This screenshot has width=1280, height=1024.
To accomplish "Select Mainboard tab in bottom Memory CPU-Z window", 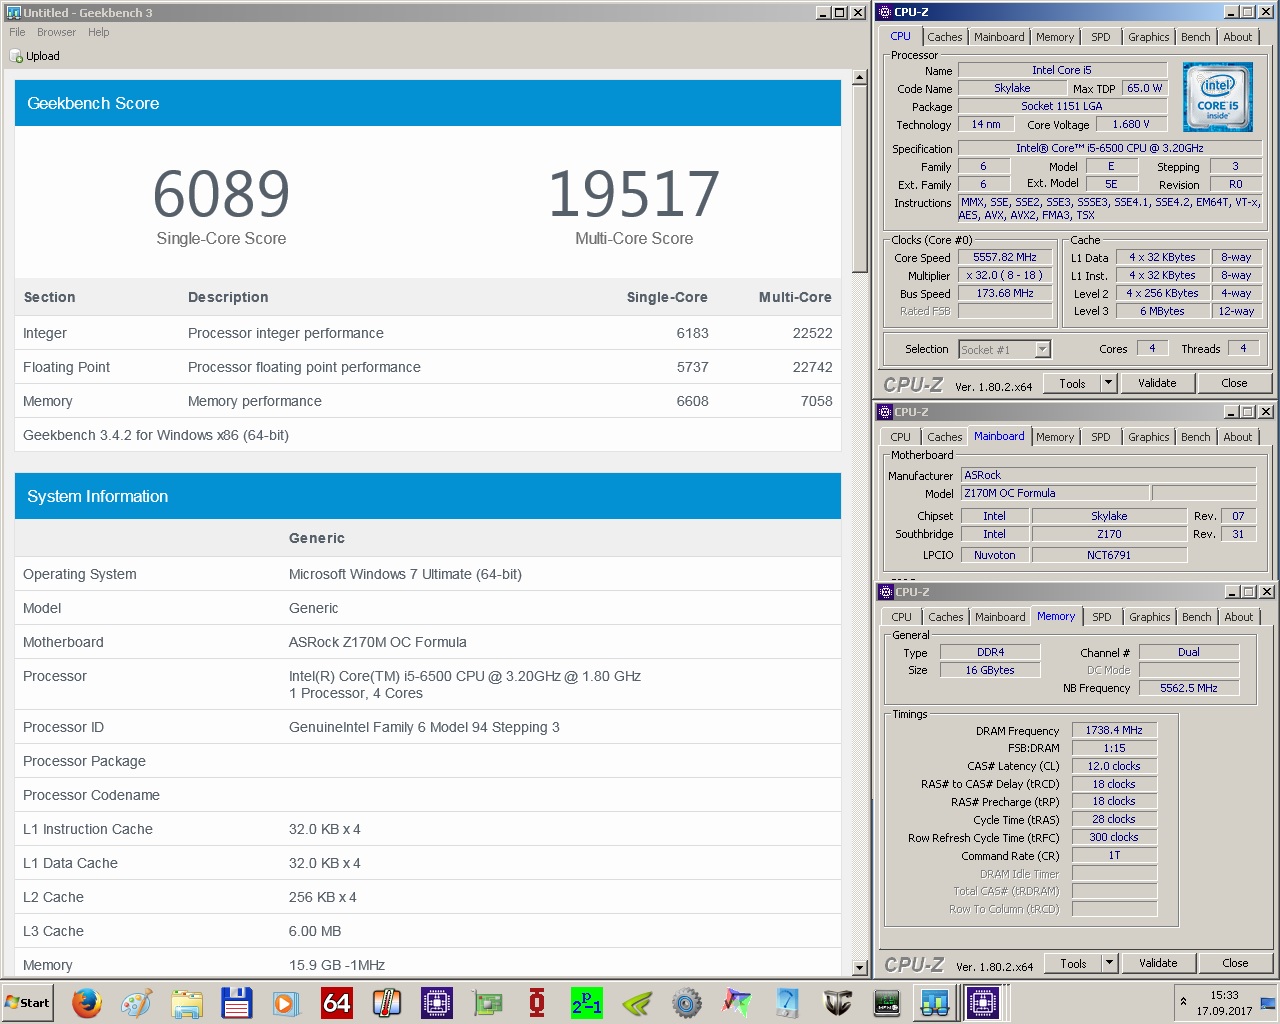I will 1000,617.
